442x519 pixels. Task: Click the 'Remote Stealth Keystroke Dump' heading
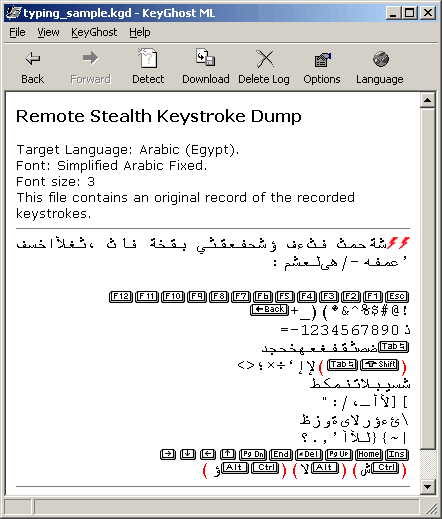[x=159, y=116]
